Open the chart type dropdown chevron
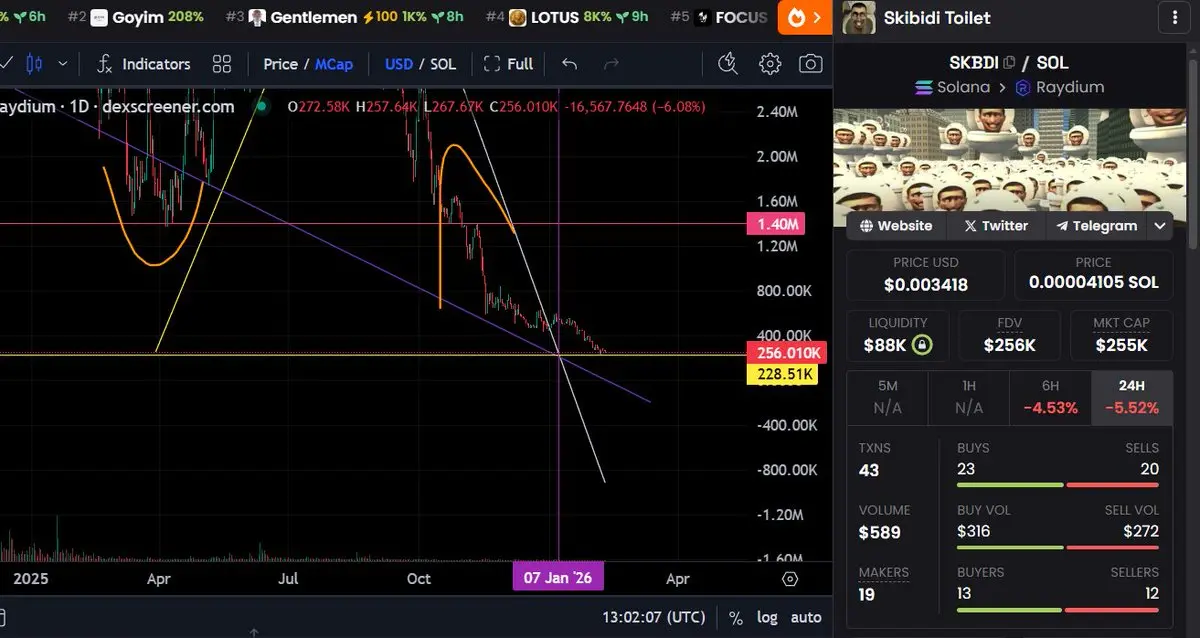 coord(63,64)
